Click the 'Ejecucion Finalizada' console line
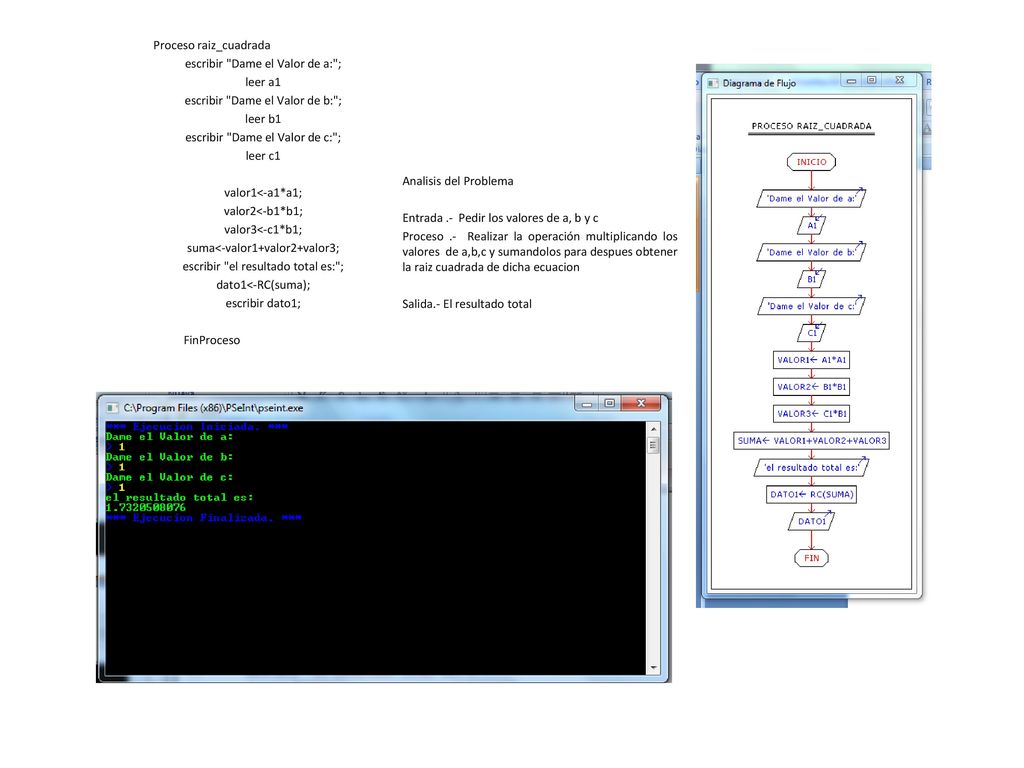Viewport: 1024px width, 768px height. pyautogui.click(x=204, y=518)
